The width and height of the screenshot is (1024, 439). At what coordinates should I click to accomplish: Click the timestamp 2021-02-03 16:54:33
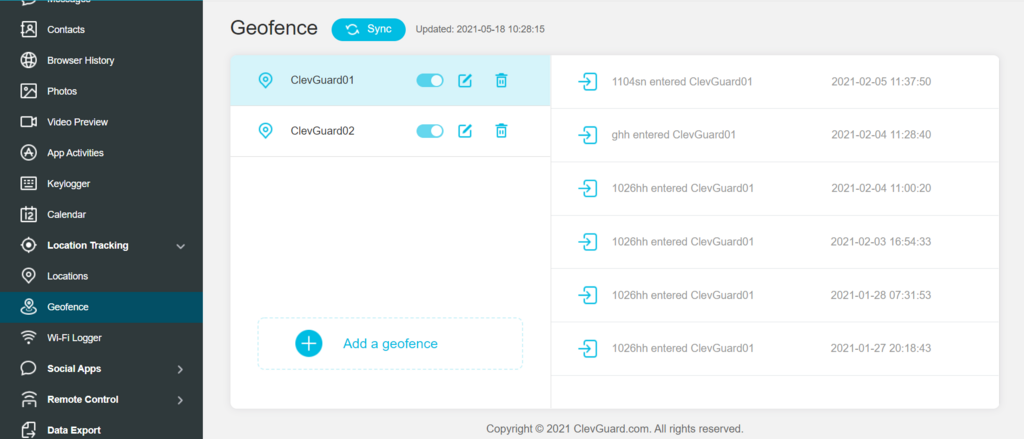click(881, 242)
